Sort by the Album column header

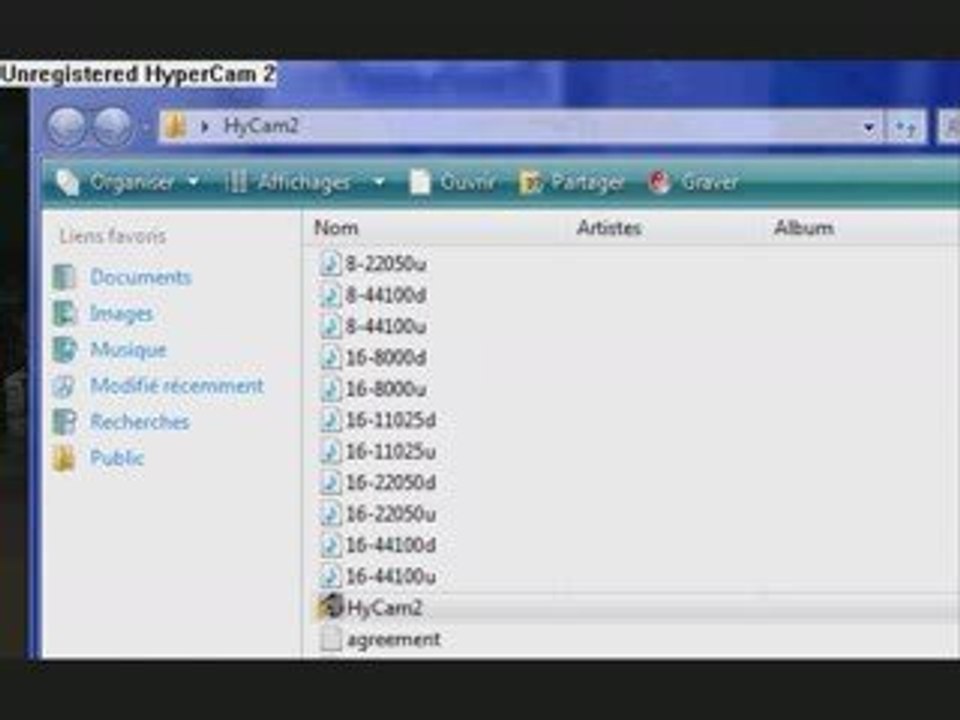[x=803, y=228]
